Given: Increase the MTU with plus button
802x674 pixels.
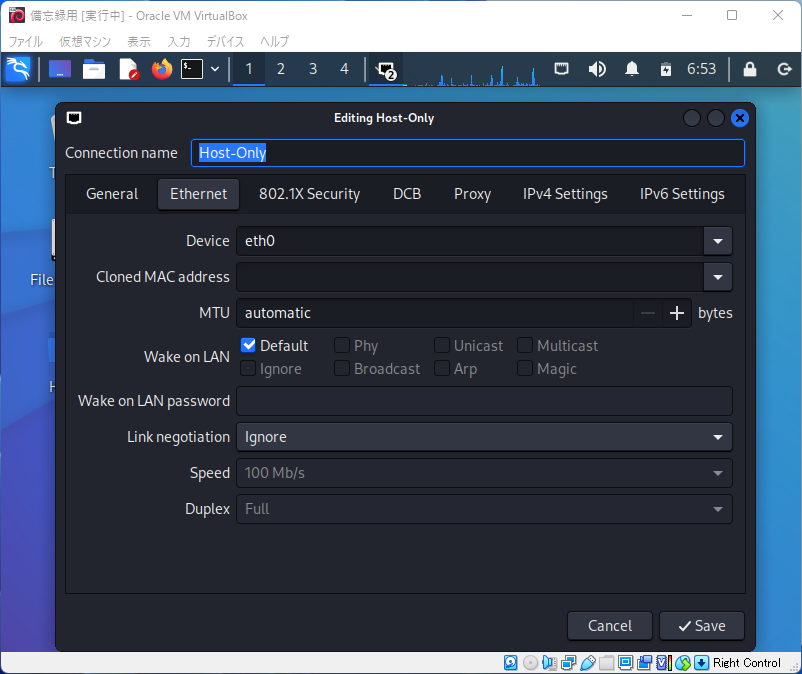Looking at the screenshot, I should [677, 313].
